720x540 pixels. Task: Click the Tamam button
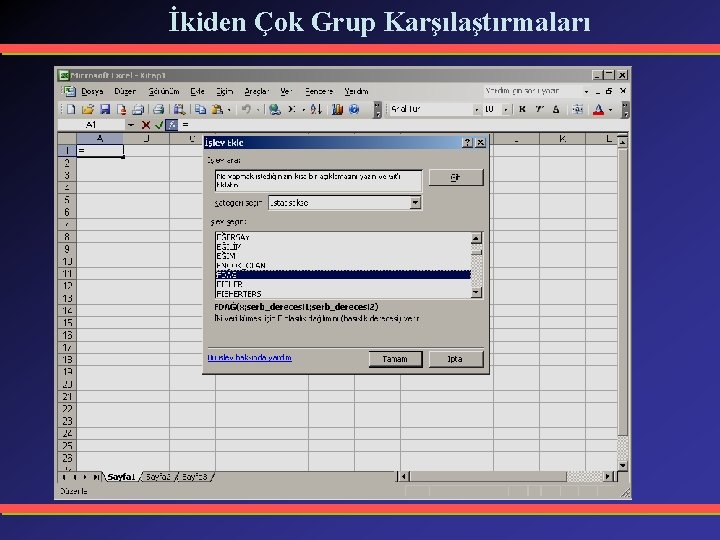click(x=395, y=359)
